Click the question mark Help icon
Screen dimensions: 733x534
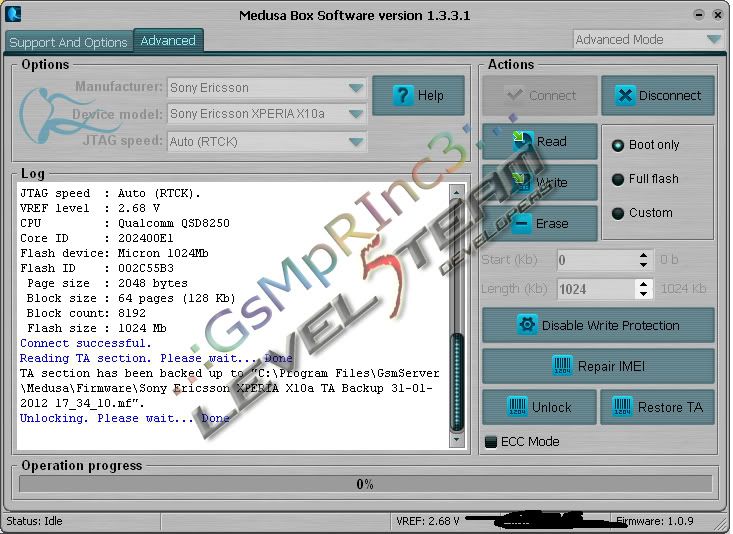pyautogui.click(x=403, y=95)
